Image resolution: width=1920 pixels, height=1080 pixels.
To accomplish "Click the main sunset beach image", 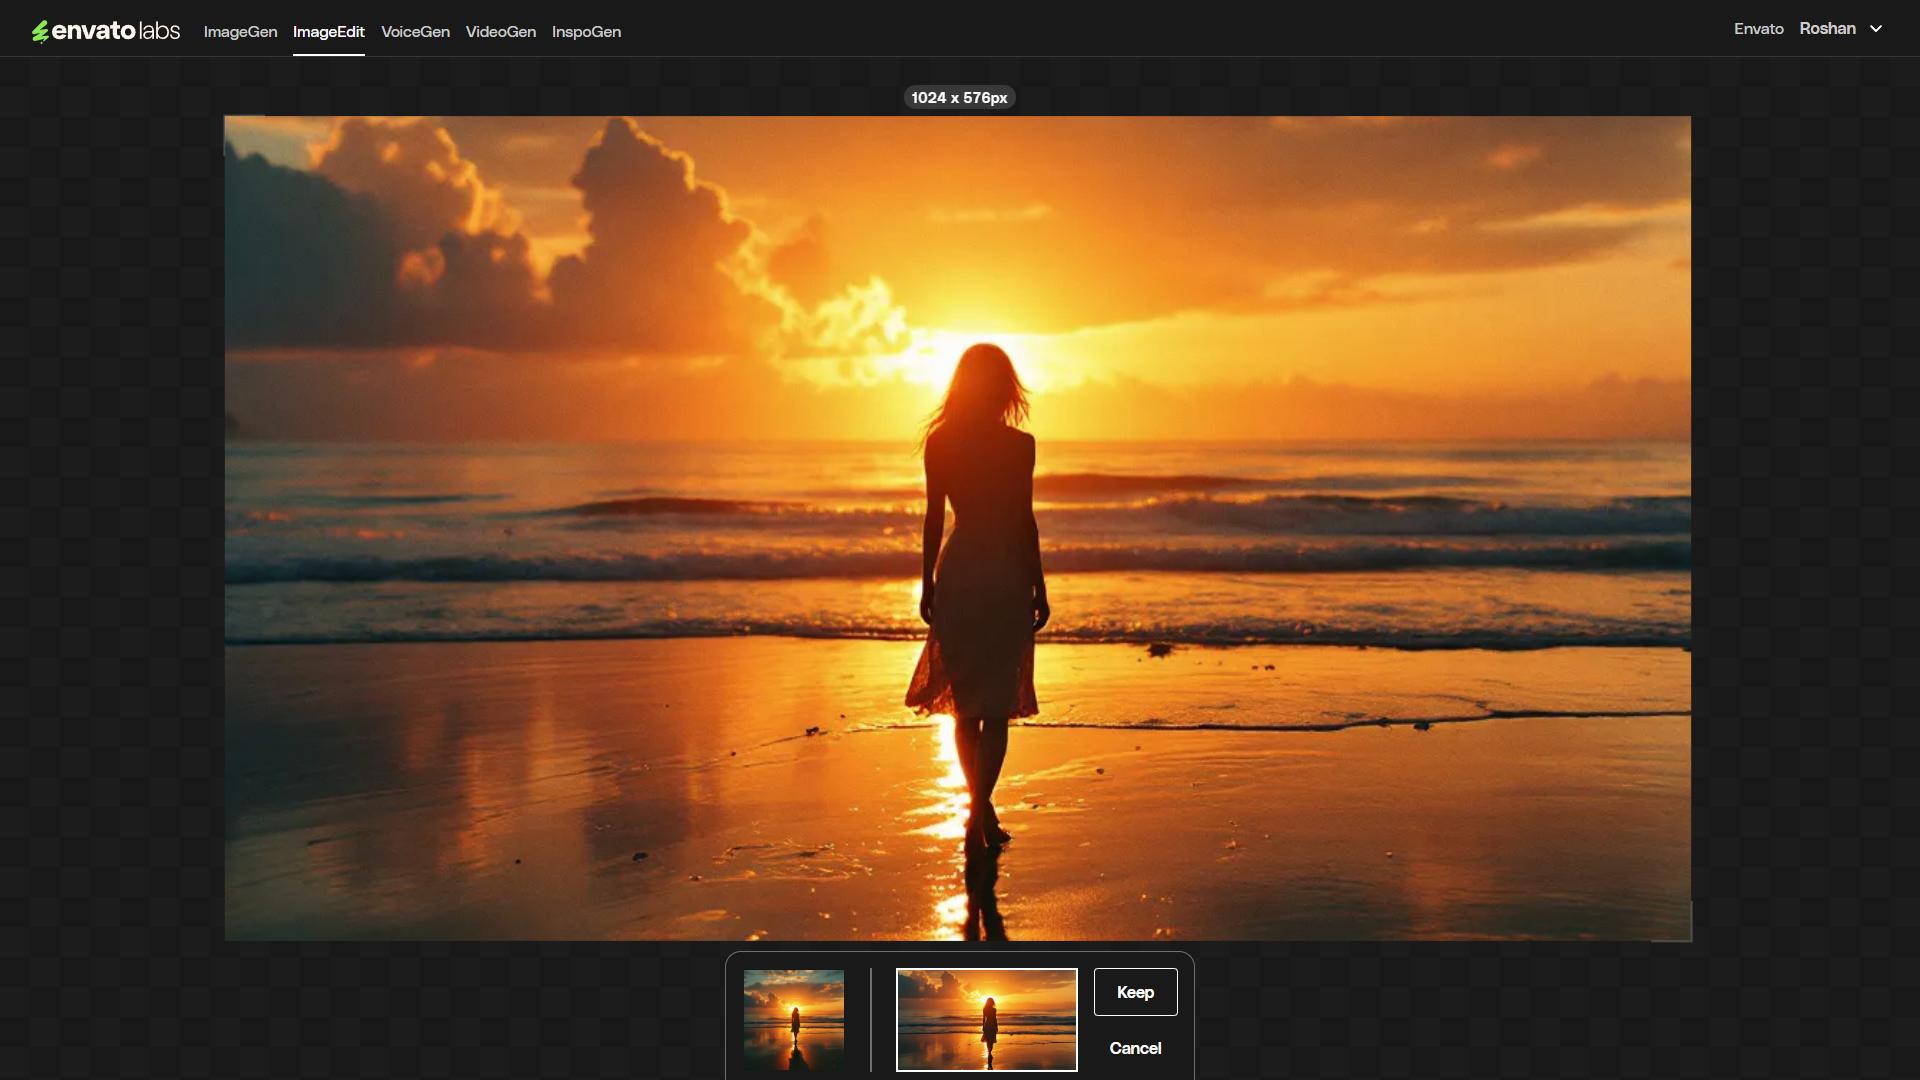I will click(957, 528).
